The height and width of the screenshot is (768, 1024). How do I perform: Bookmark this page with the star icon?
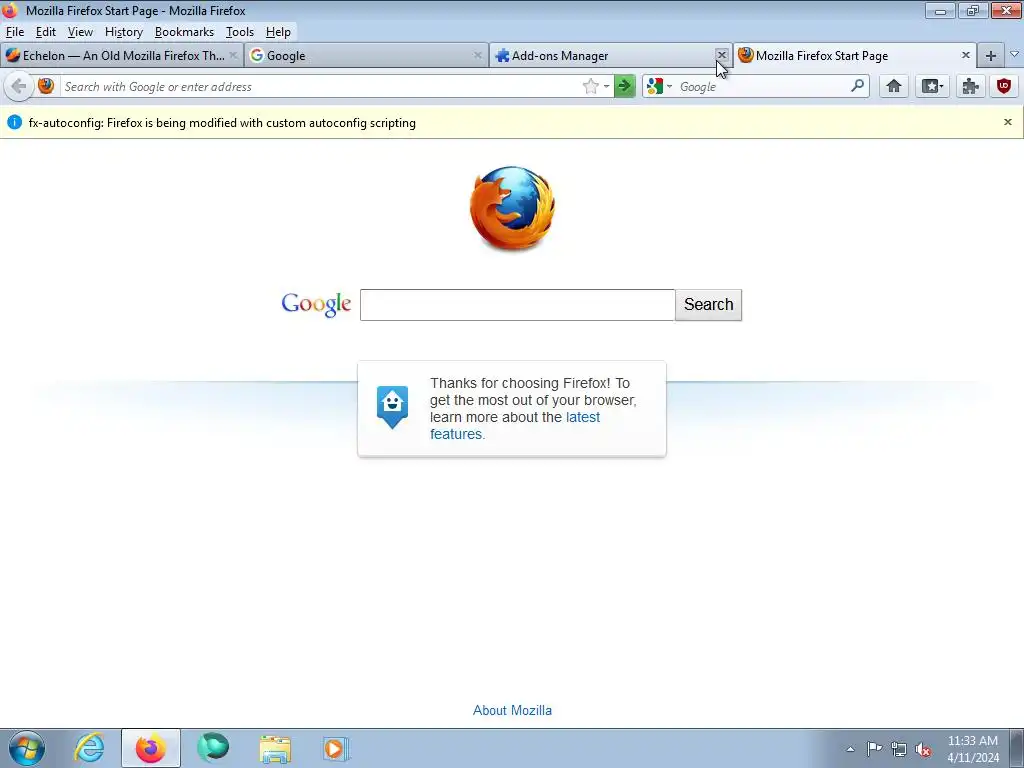[590, 86]
